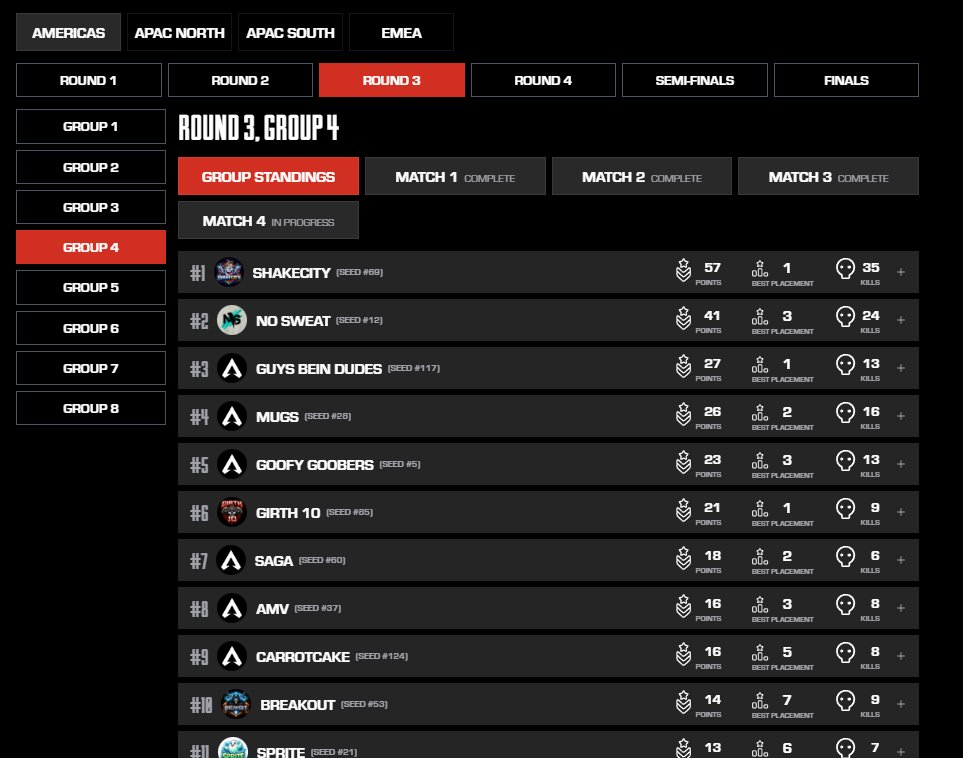
Task: Click the Goofy Goobers Apex logo
Action: click(232, 464)
